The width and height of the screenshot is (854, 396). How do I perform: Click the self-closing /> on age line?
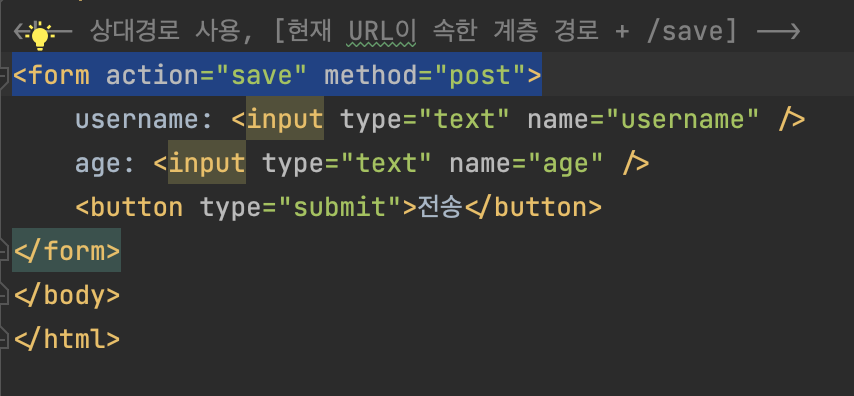(636, 163)
